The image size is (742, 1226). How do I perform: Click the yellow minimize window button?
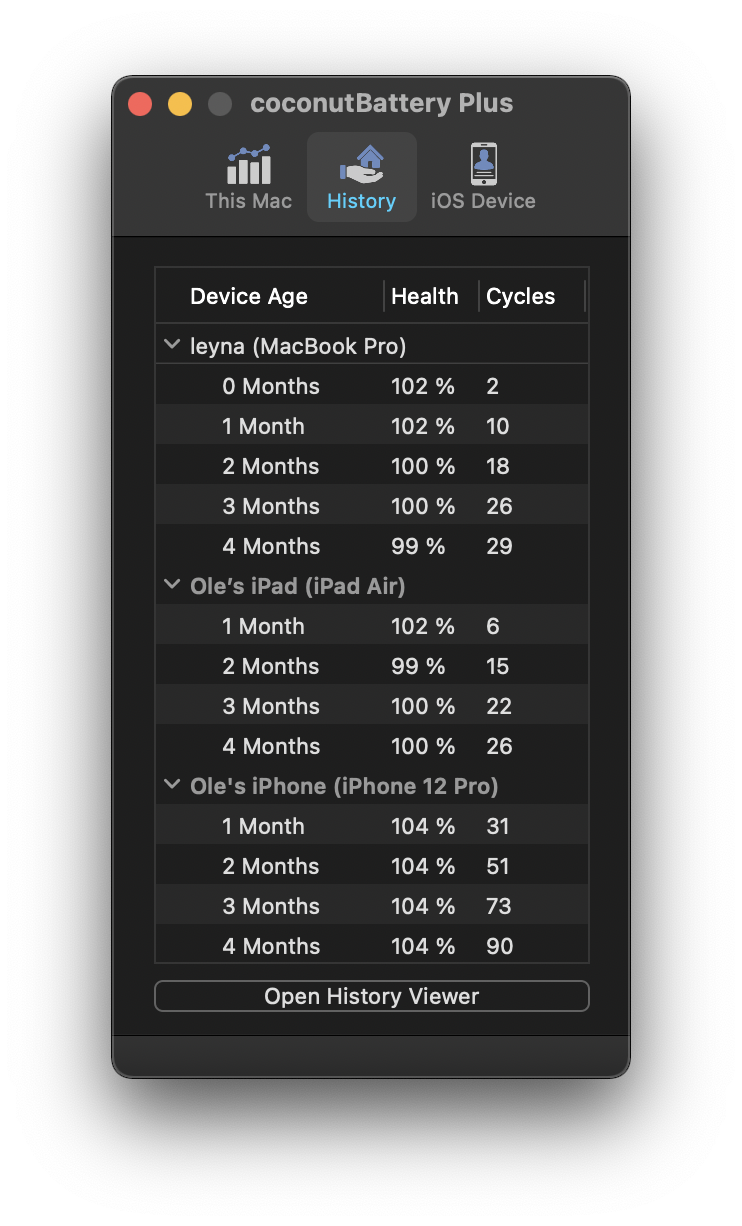click(x=180, y=104)
